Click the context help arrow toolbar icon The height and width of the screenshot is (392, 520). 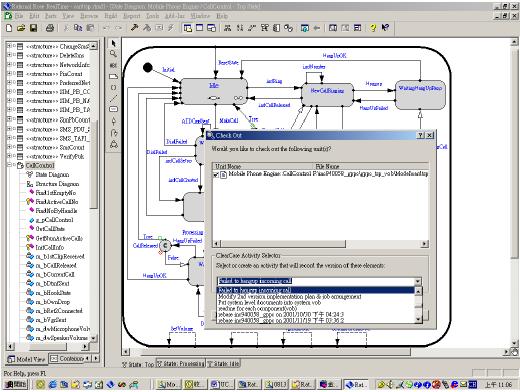(385, 28)
